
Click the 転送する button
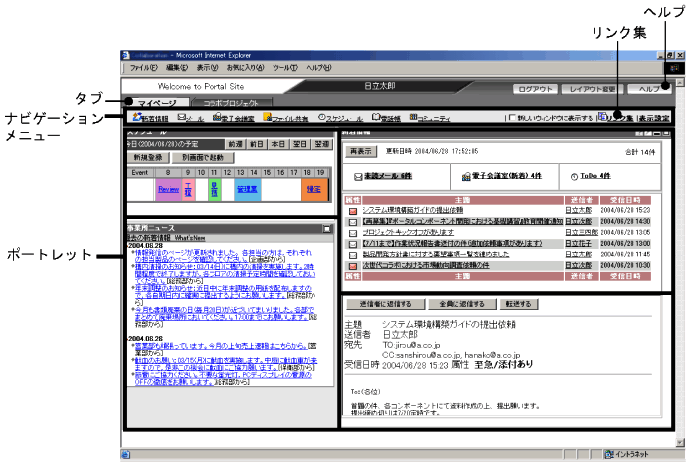[x=519, y=304]
